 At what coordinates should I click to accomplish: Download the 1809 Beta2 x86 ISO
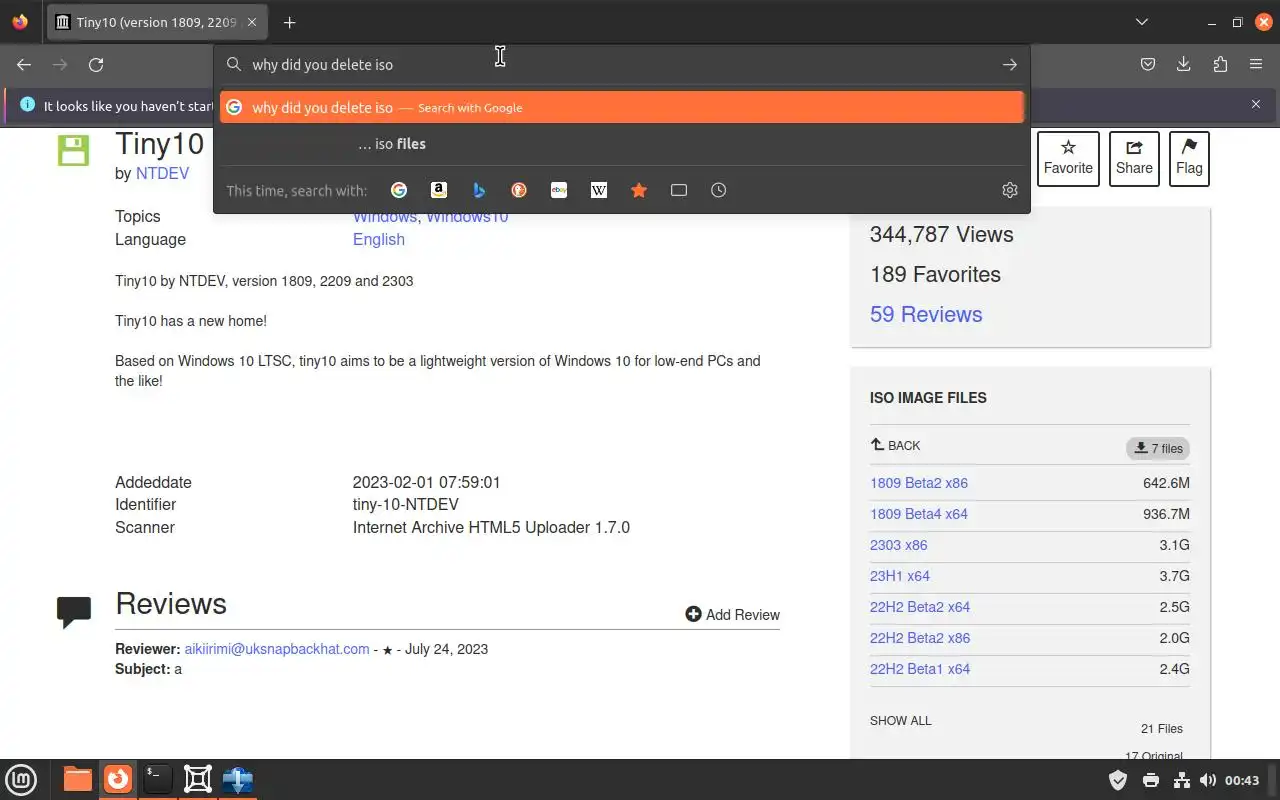(919, 483)
